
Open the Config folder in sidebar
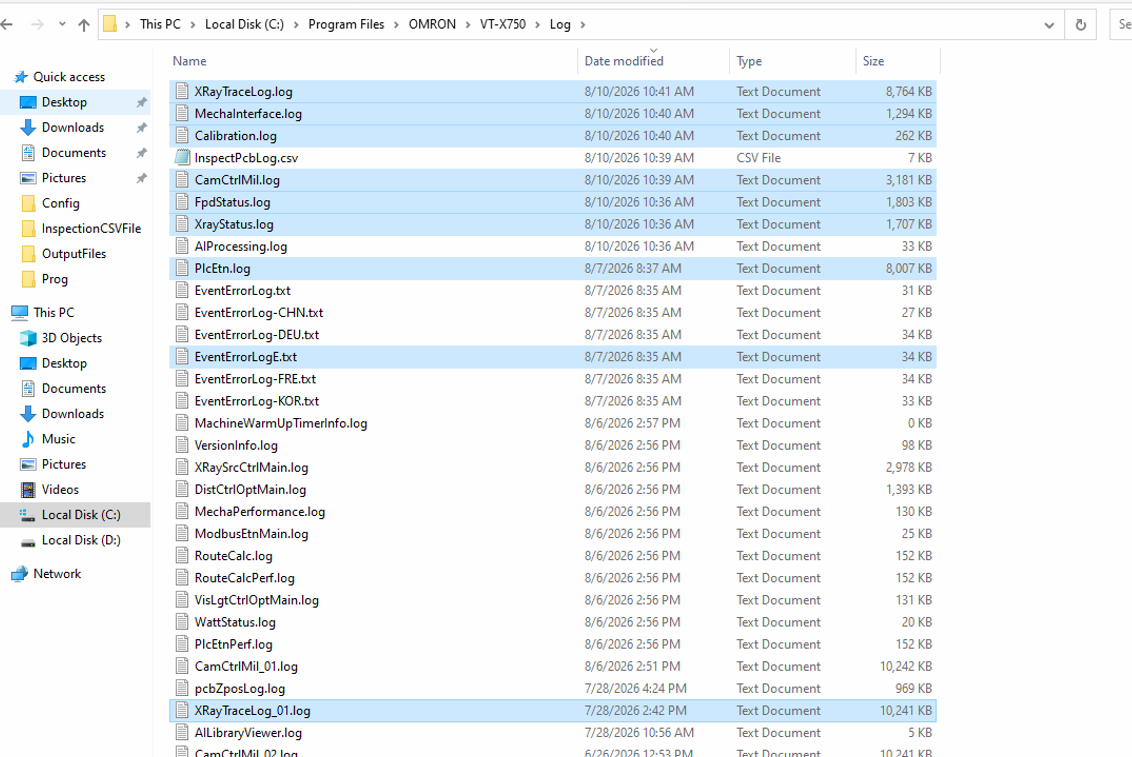[60, 203]
